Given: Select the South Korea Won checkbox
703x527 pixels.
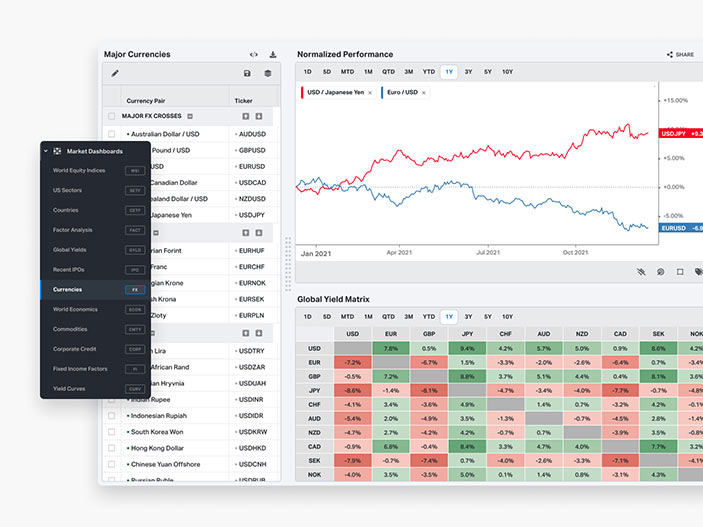Looking at the screenshot, I should (x=112, y=432).
